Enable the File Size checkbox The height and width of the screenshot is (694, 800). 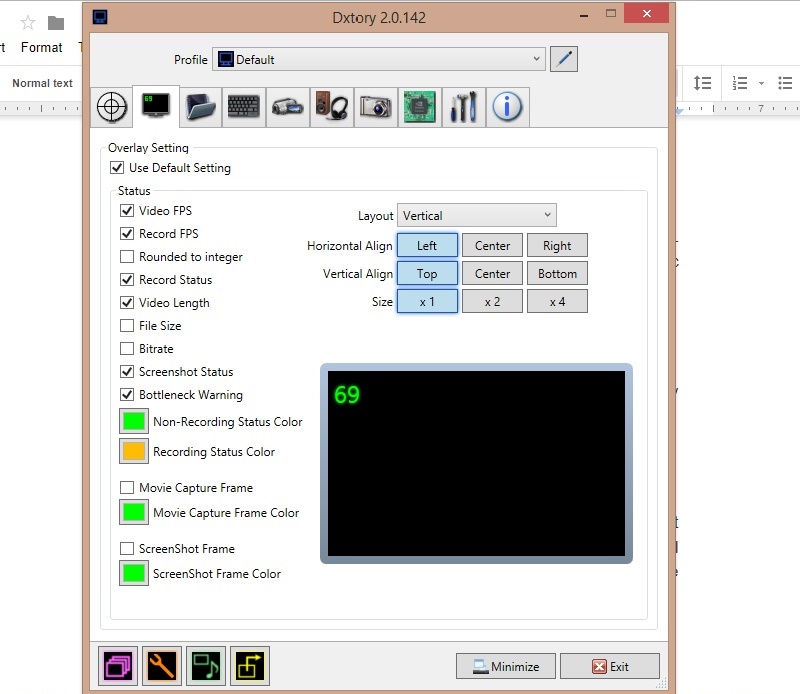pos(127,326)
